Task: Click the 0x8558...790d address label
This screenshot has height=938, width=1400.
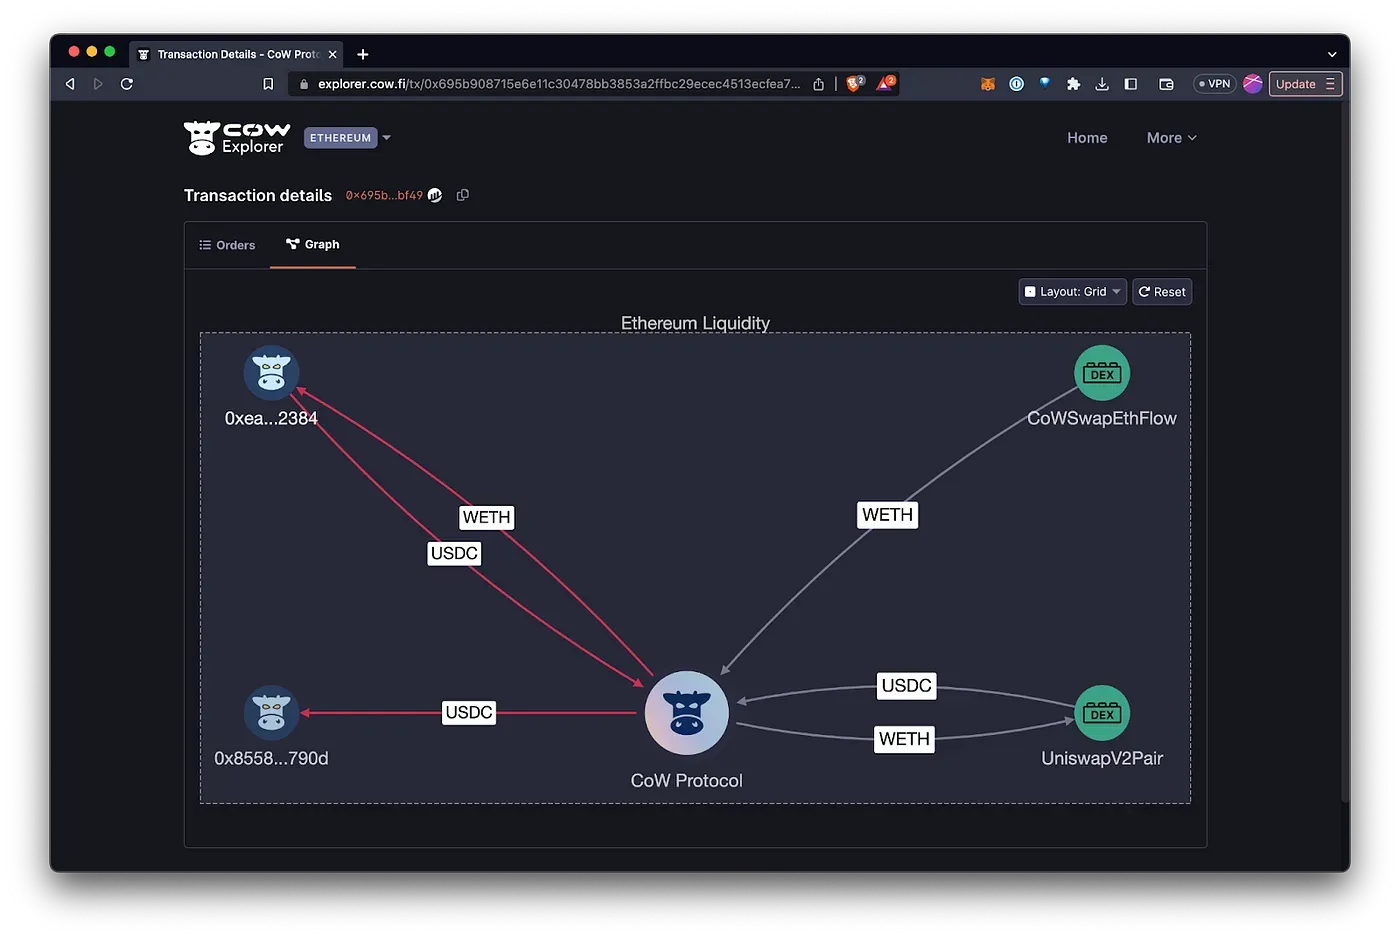Action: tap(271, 758)
